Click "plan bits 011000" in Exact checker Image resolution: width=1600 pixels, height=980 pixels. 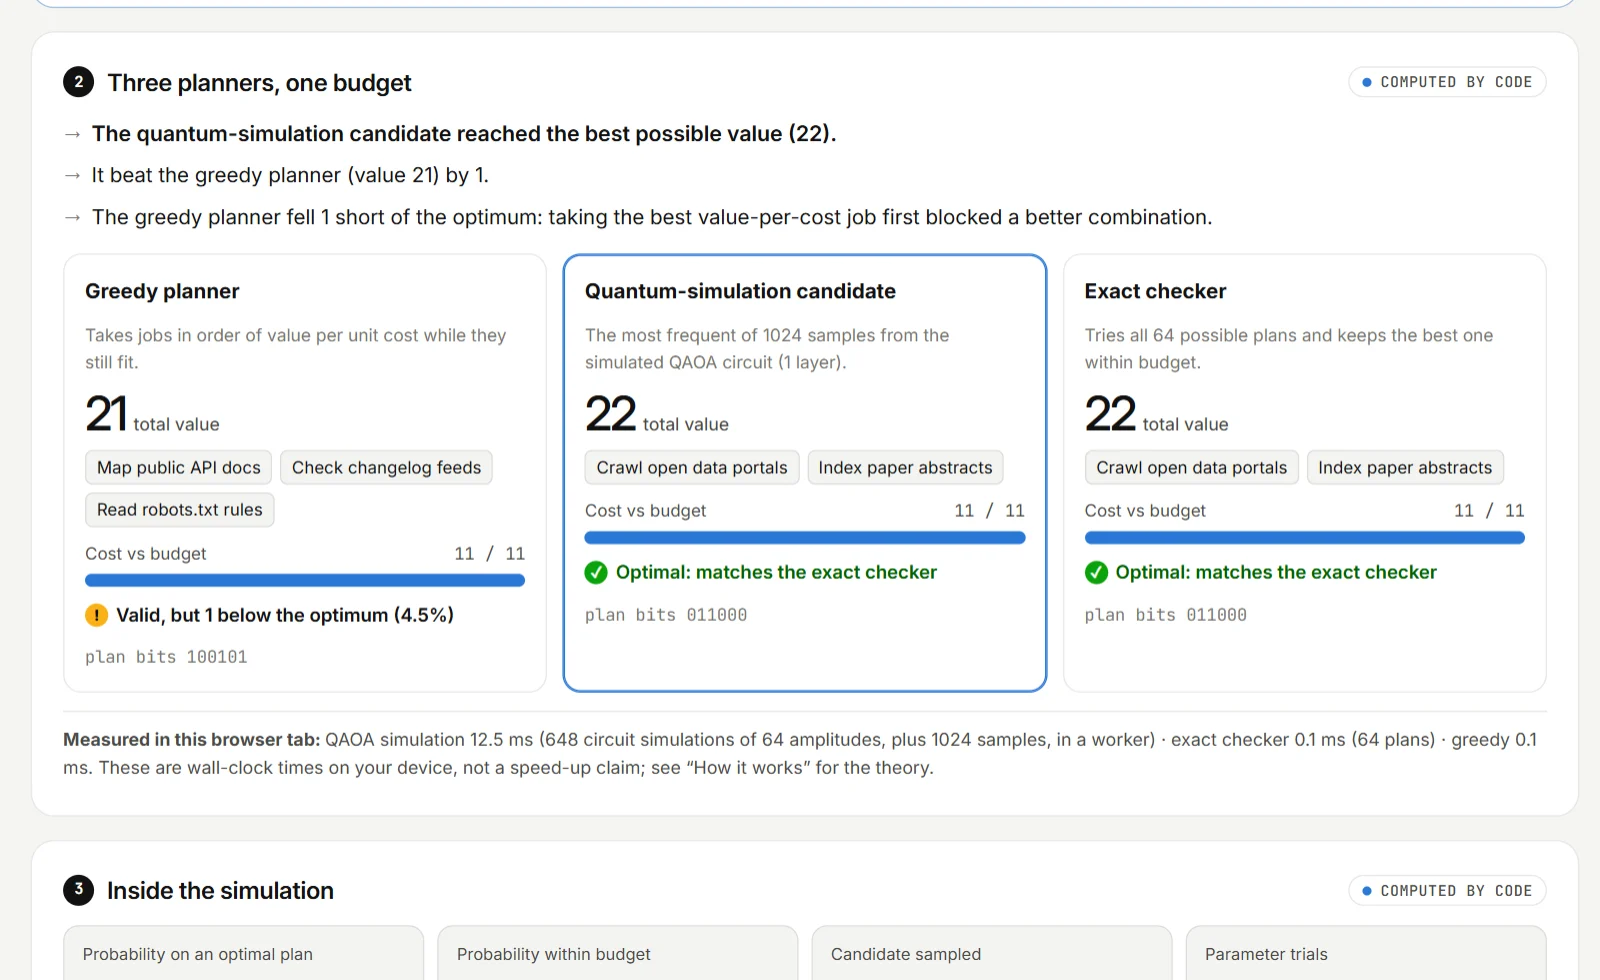click(x=1166, y=615)
